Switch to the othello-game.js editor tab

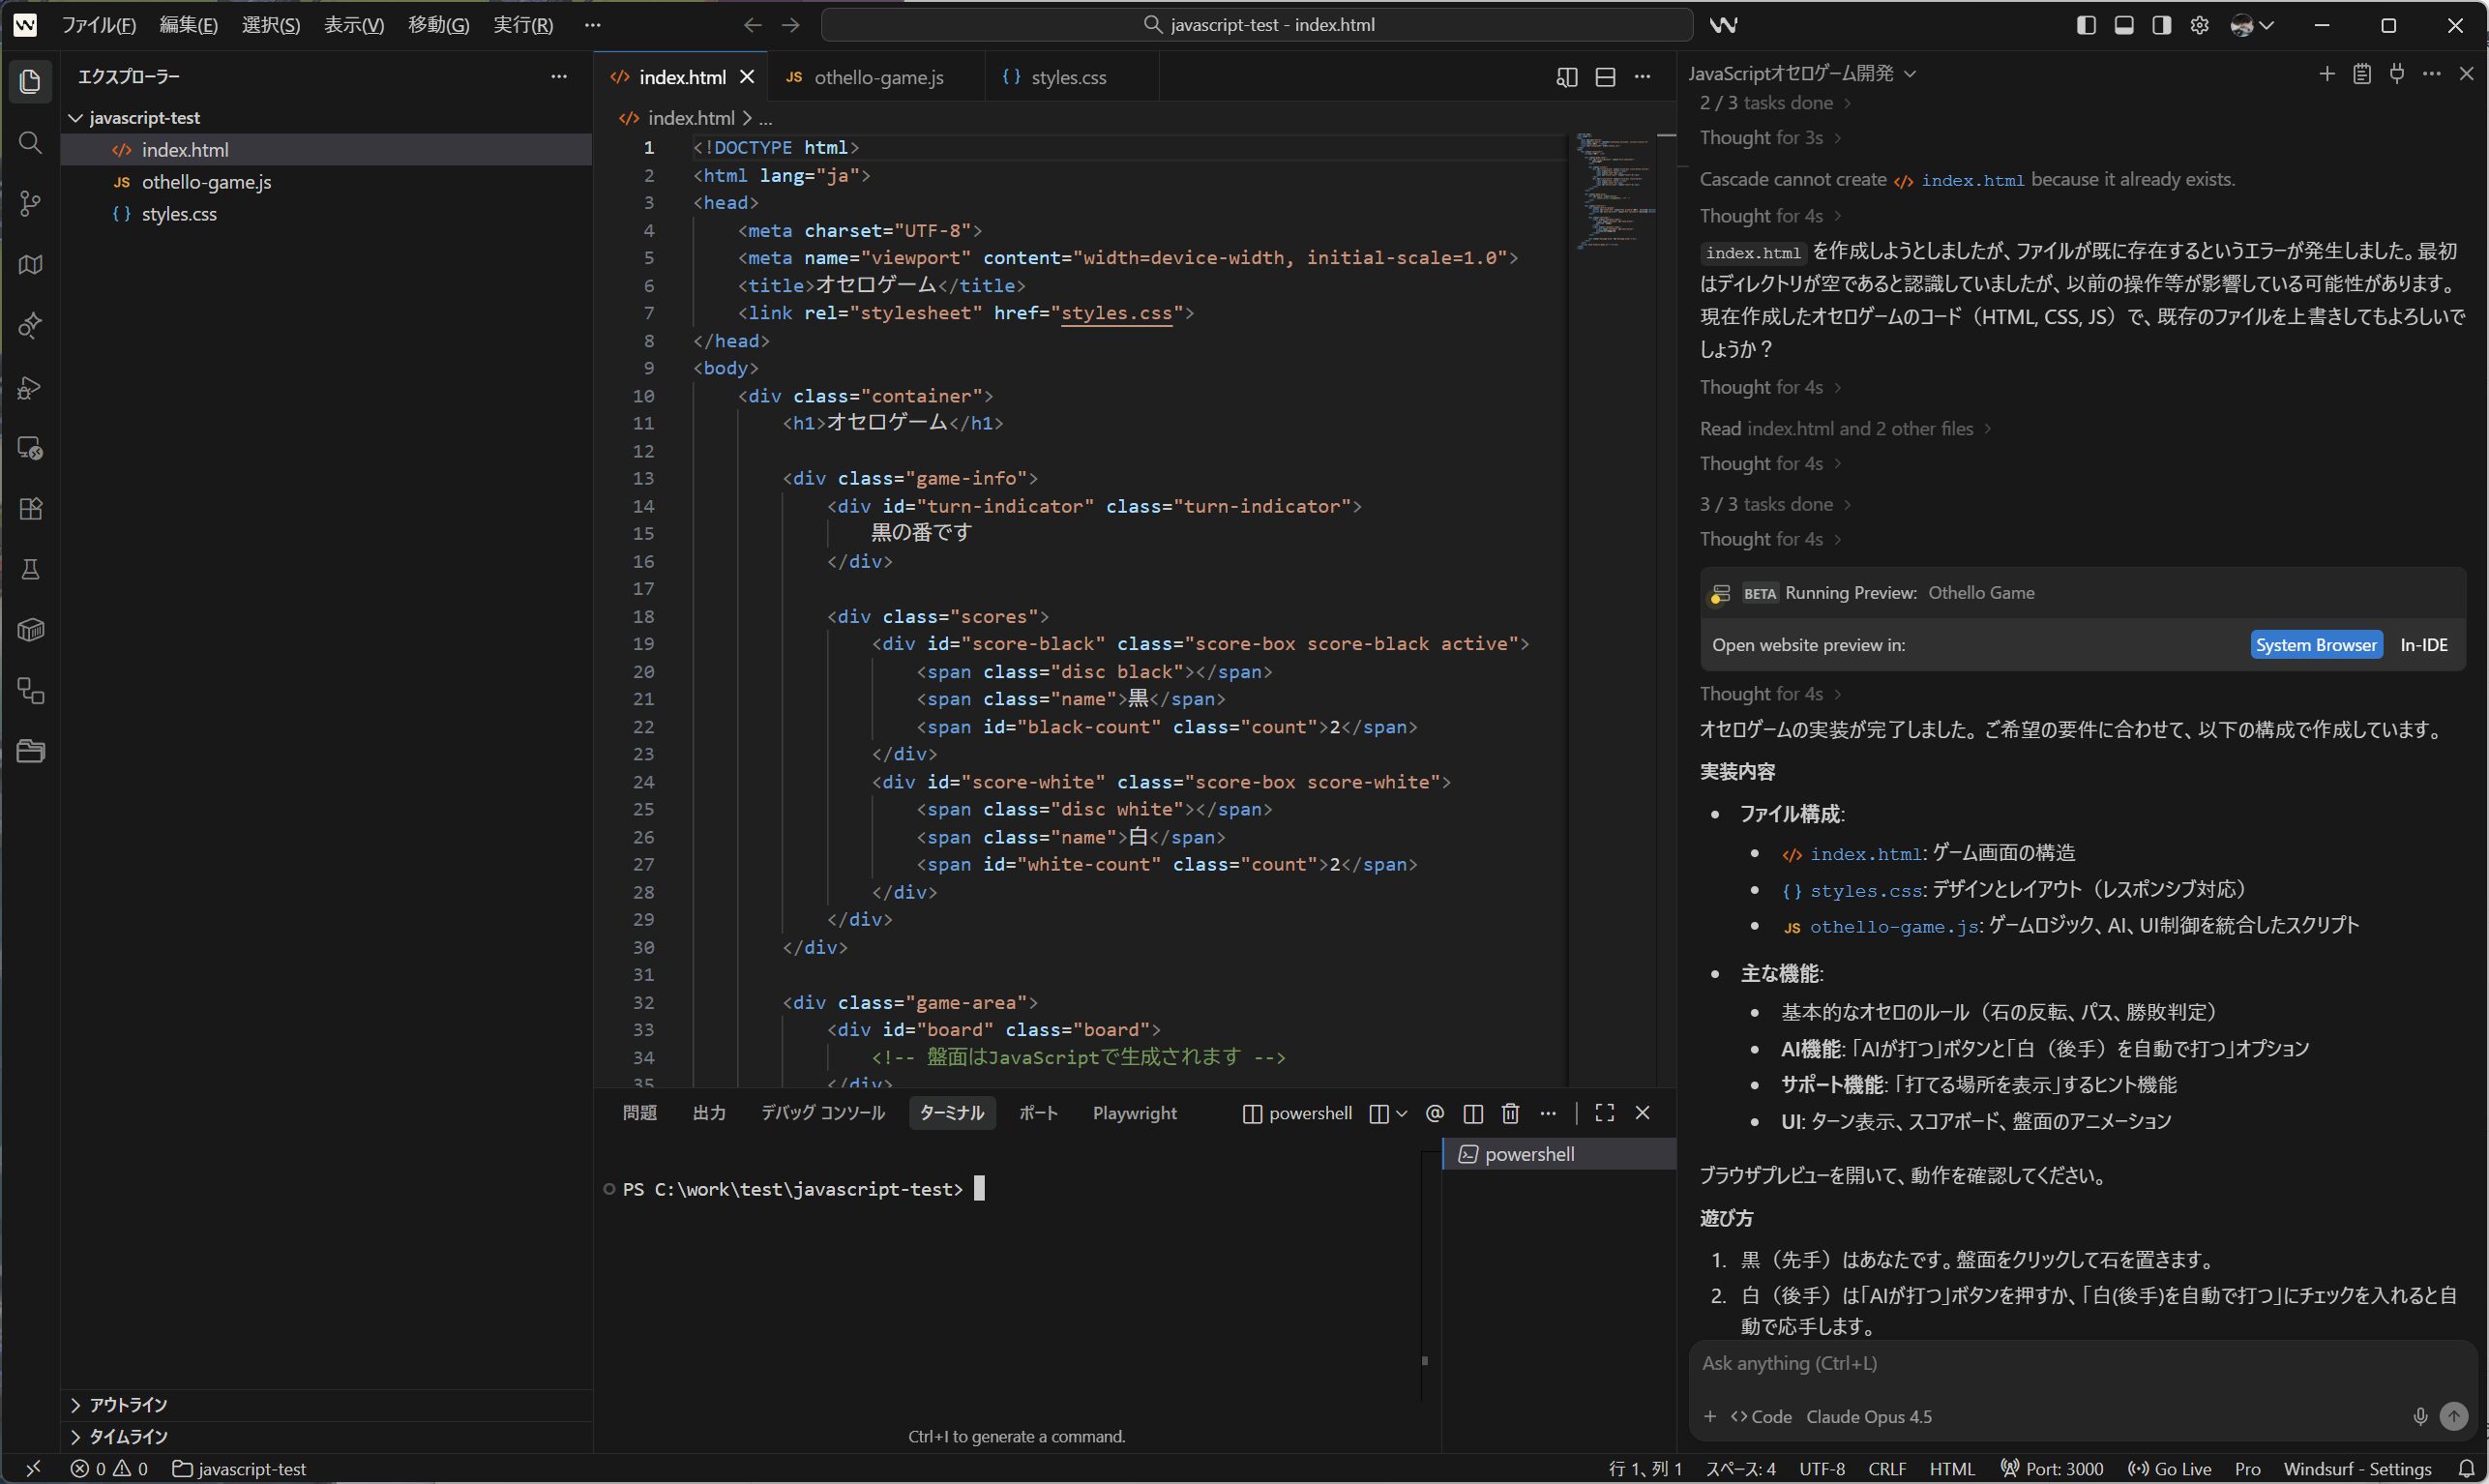877,77
